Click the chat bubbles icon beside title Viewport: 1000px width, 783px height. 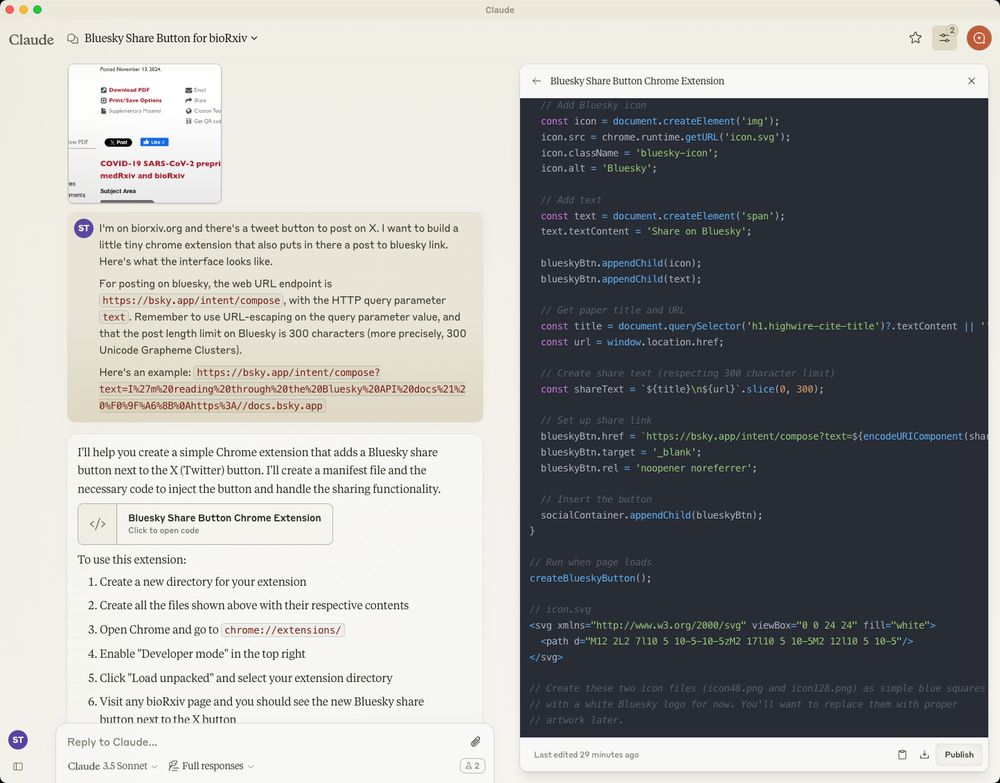[73, 38]
